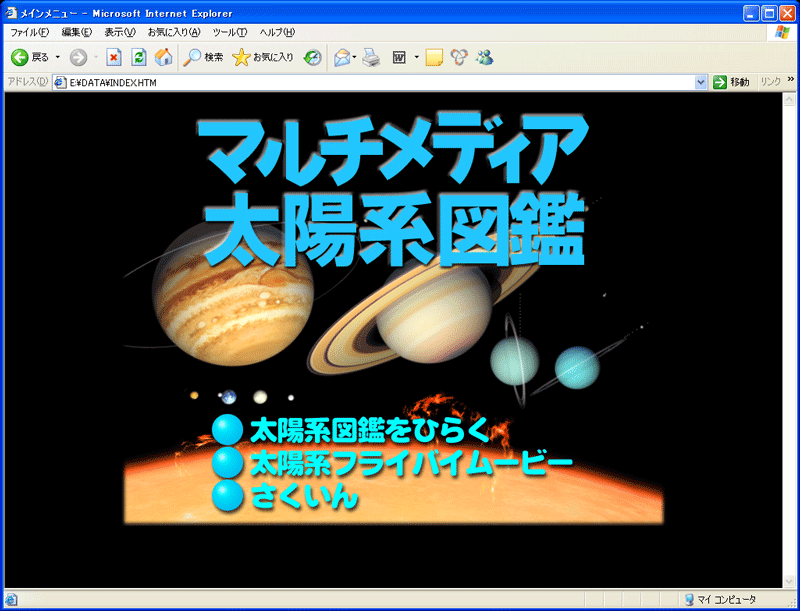Expand the address bar dropdown arrow
Viewport: 800px width, 611px height.
[x=702, y=83]
